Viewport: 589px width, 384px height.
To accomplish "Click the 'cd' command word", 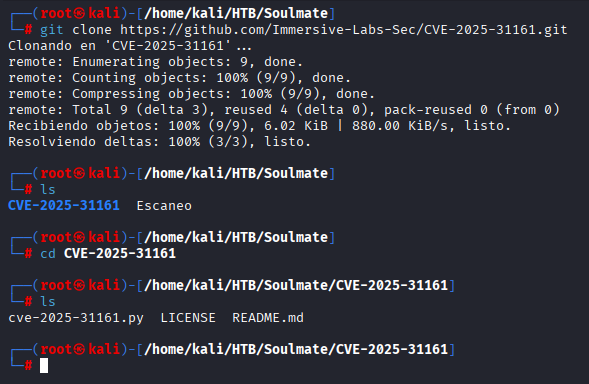I will (x=48, y=254).
